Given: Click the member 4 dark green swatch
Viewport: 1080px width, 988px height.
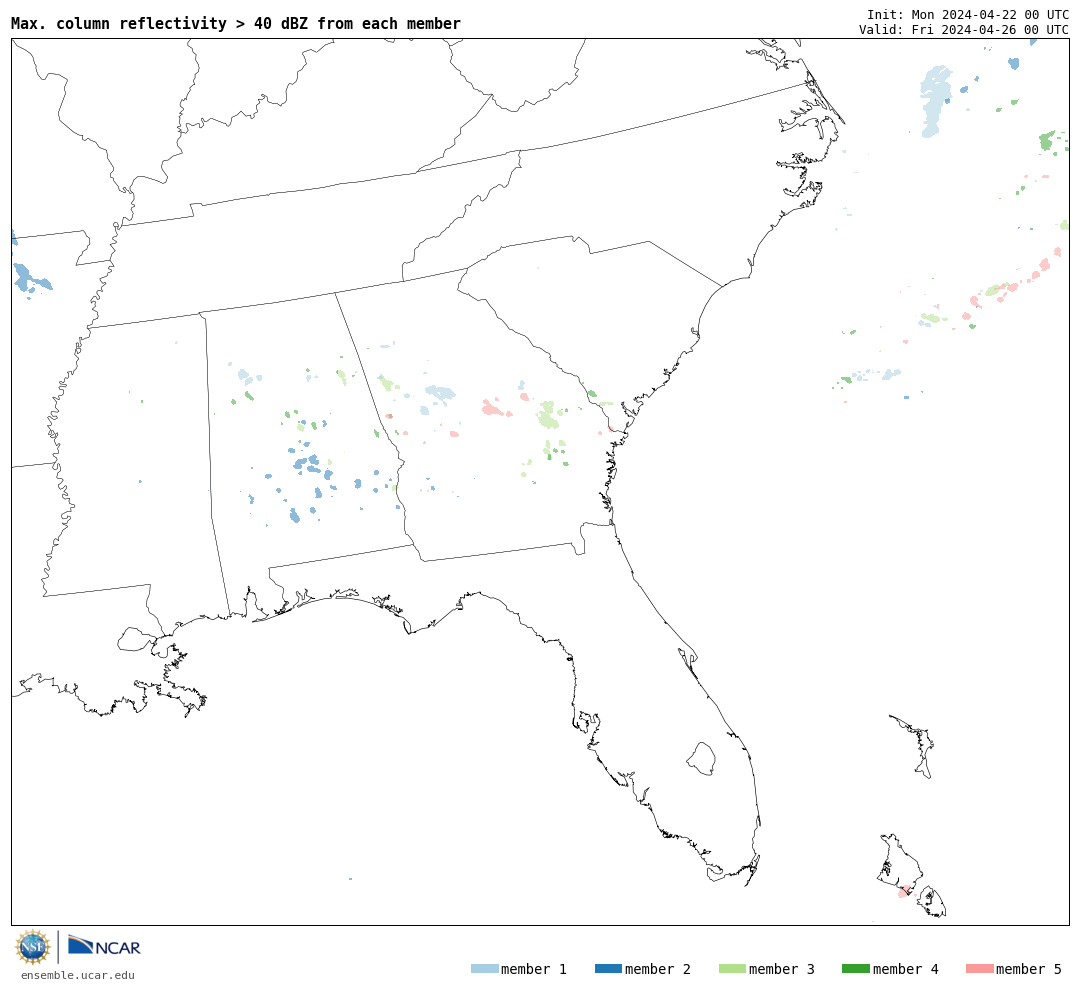Looking at the screenshot, I should click(855, 969).
